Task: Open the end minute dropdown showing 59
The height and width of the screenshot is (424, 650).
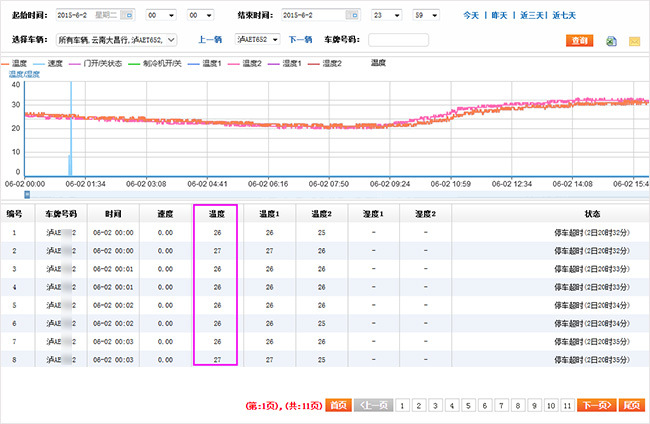Action: point(426,15)
